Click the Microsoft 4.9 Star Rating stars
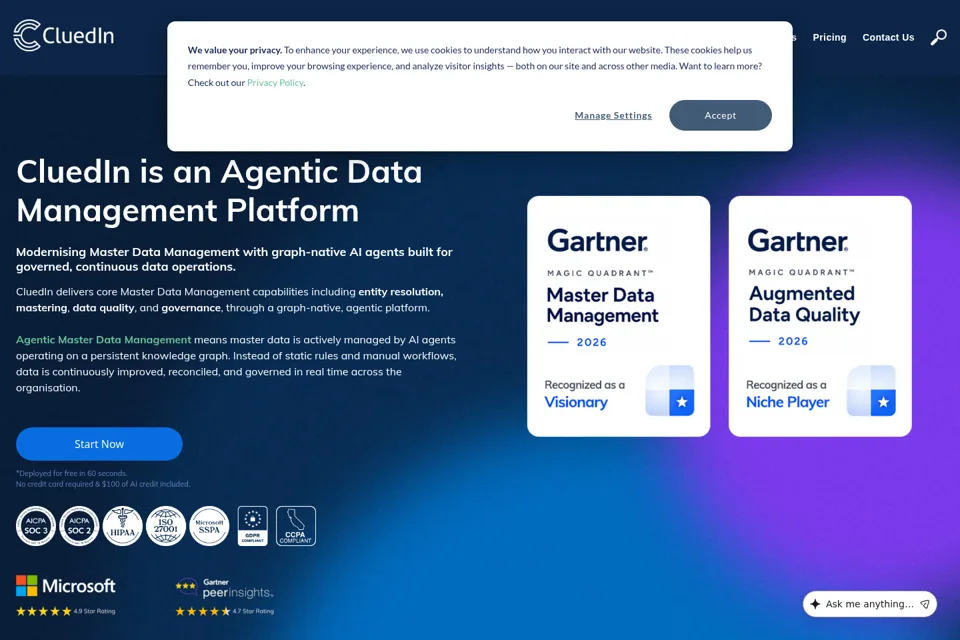This screenshot has width=960, height=640. pos(43,611)
